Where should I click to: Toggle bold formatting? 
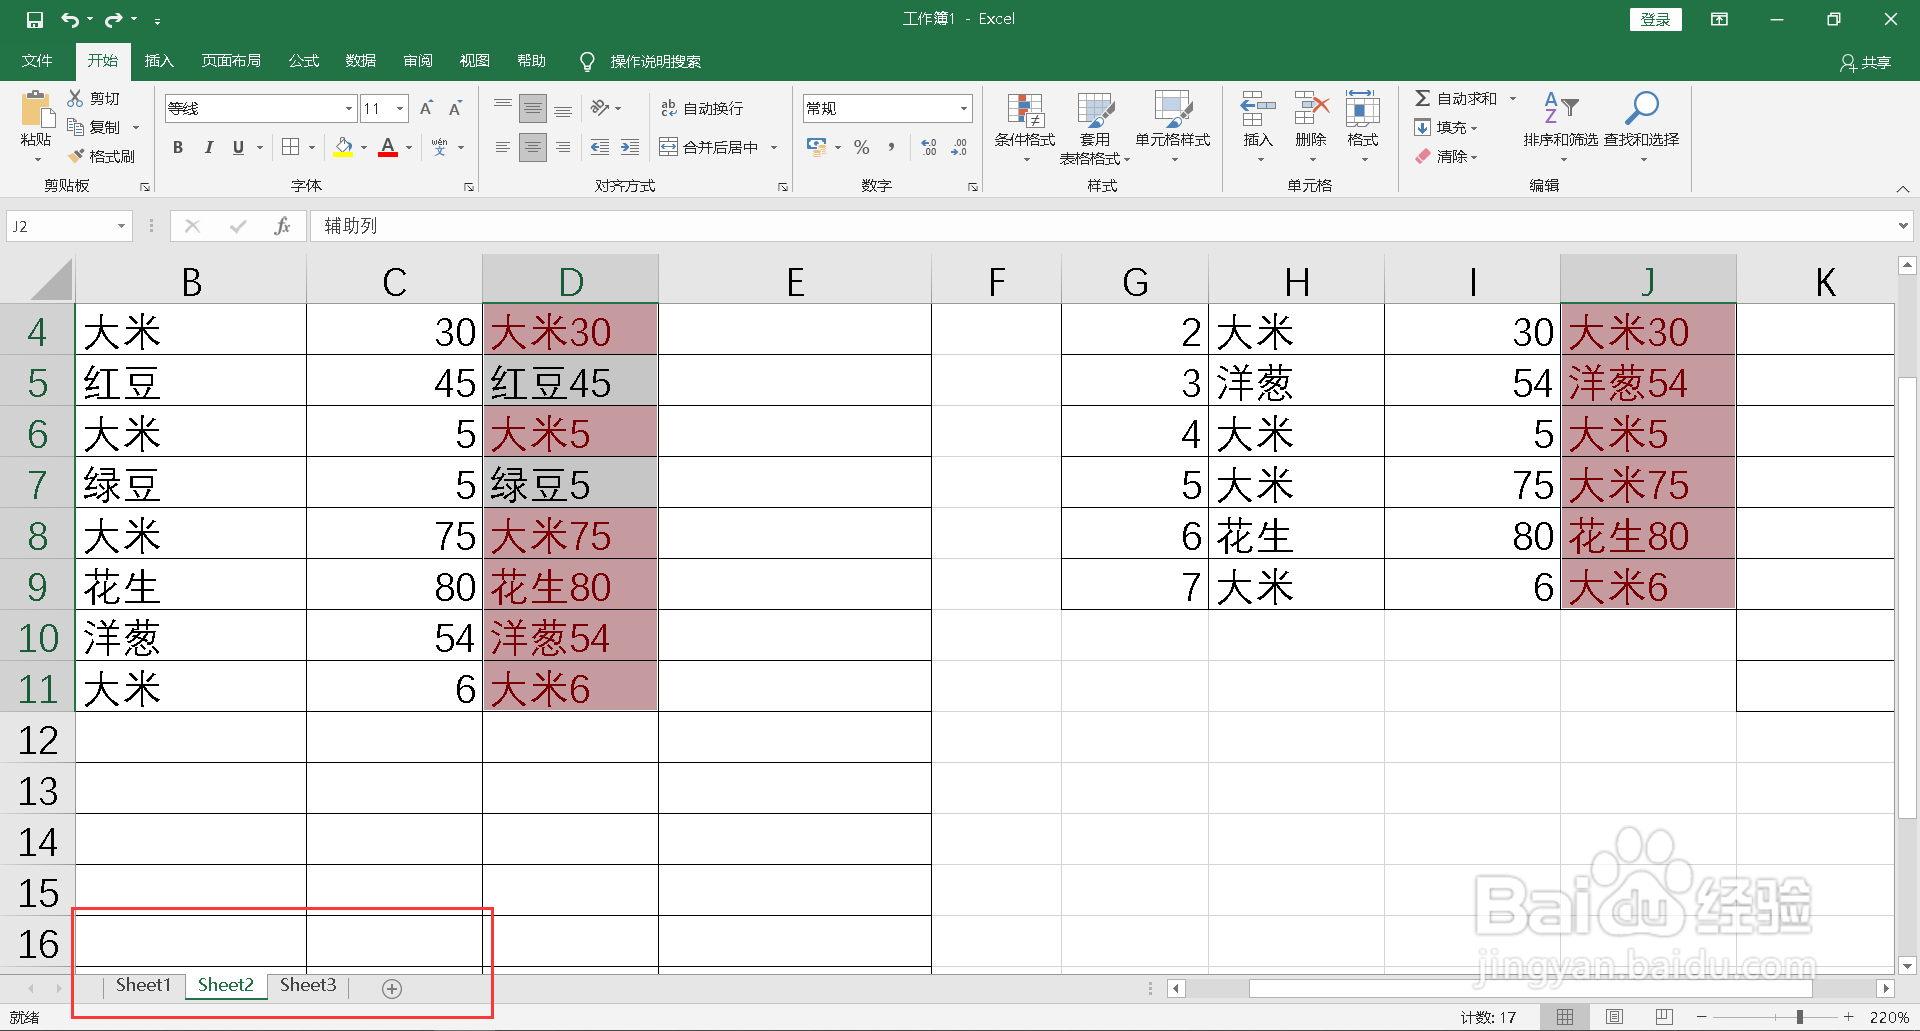coord(178,147)
